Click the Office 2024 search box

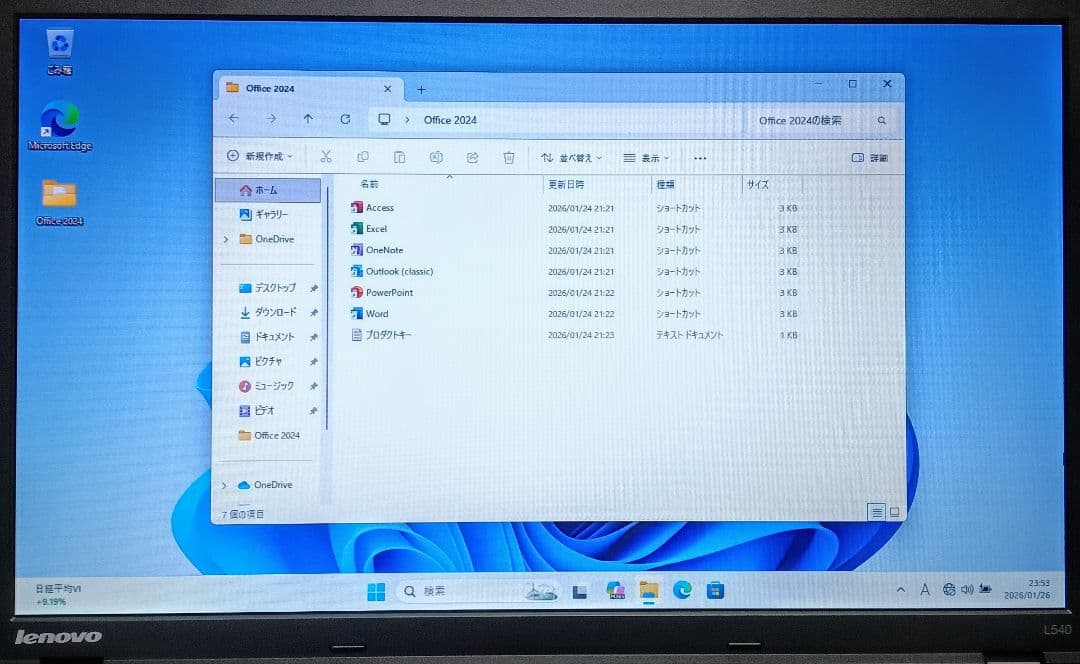(803, 119)
